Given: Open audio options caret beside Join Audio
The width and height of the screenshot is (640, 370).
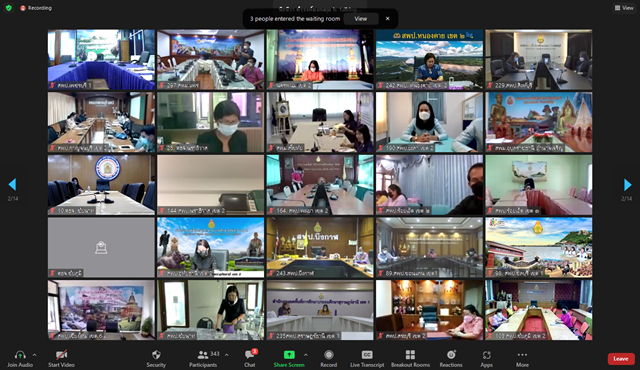Looking at the screenshot, I should pyautogui.click(x=35, y=355).
